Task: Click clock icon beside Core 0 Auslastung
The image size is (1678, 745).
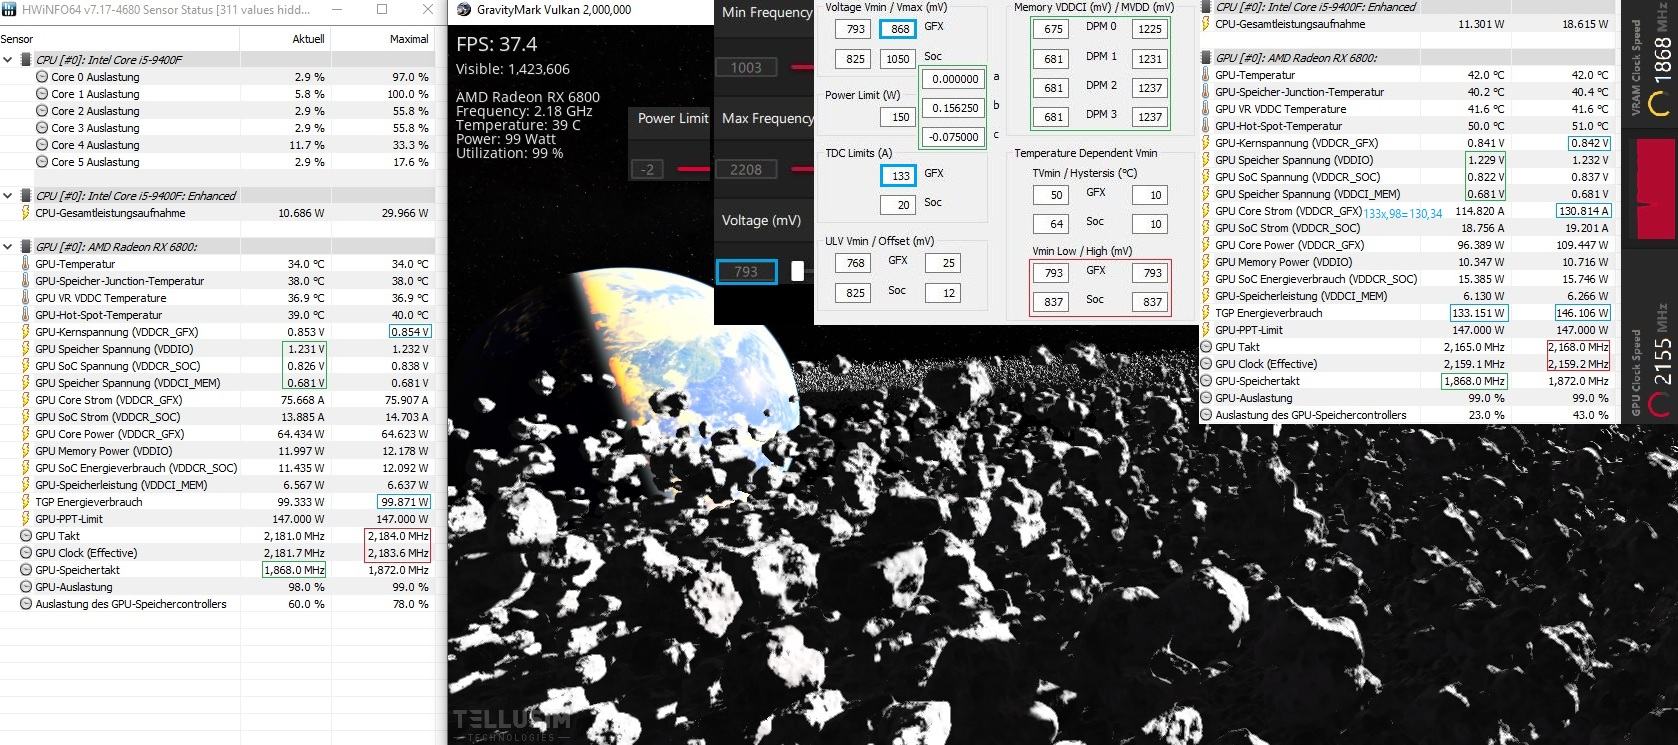Action: [42, 77]
